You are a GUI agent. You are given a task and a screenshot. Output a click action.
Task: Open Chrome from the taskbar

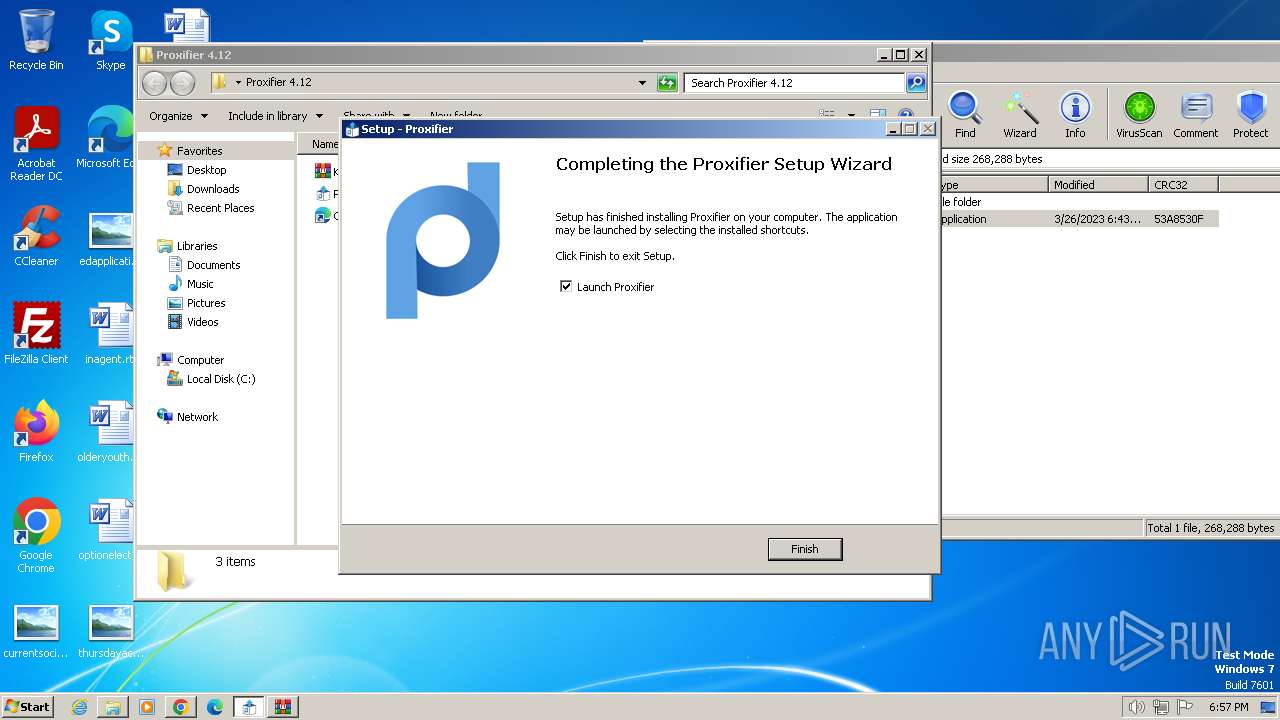[180, 707]
